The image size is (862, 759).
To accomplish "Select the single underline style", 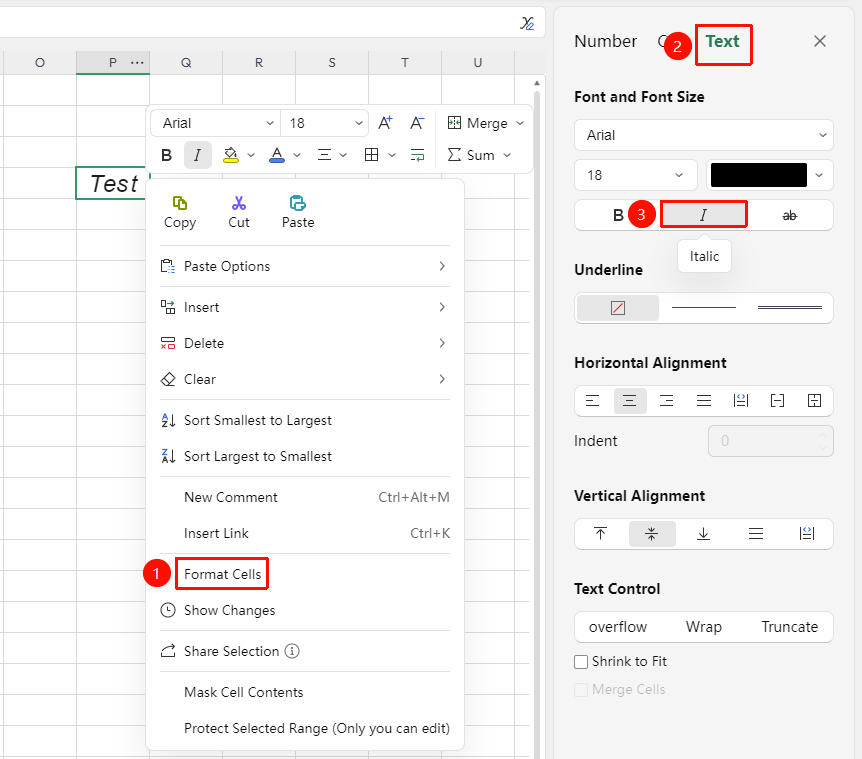I will [704, 308].
